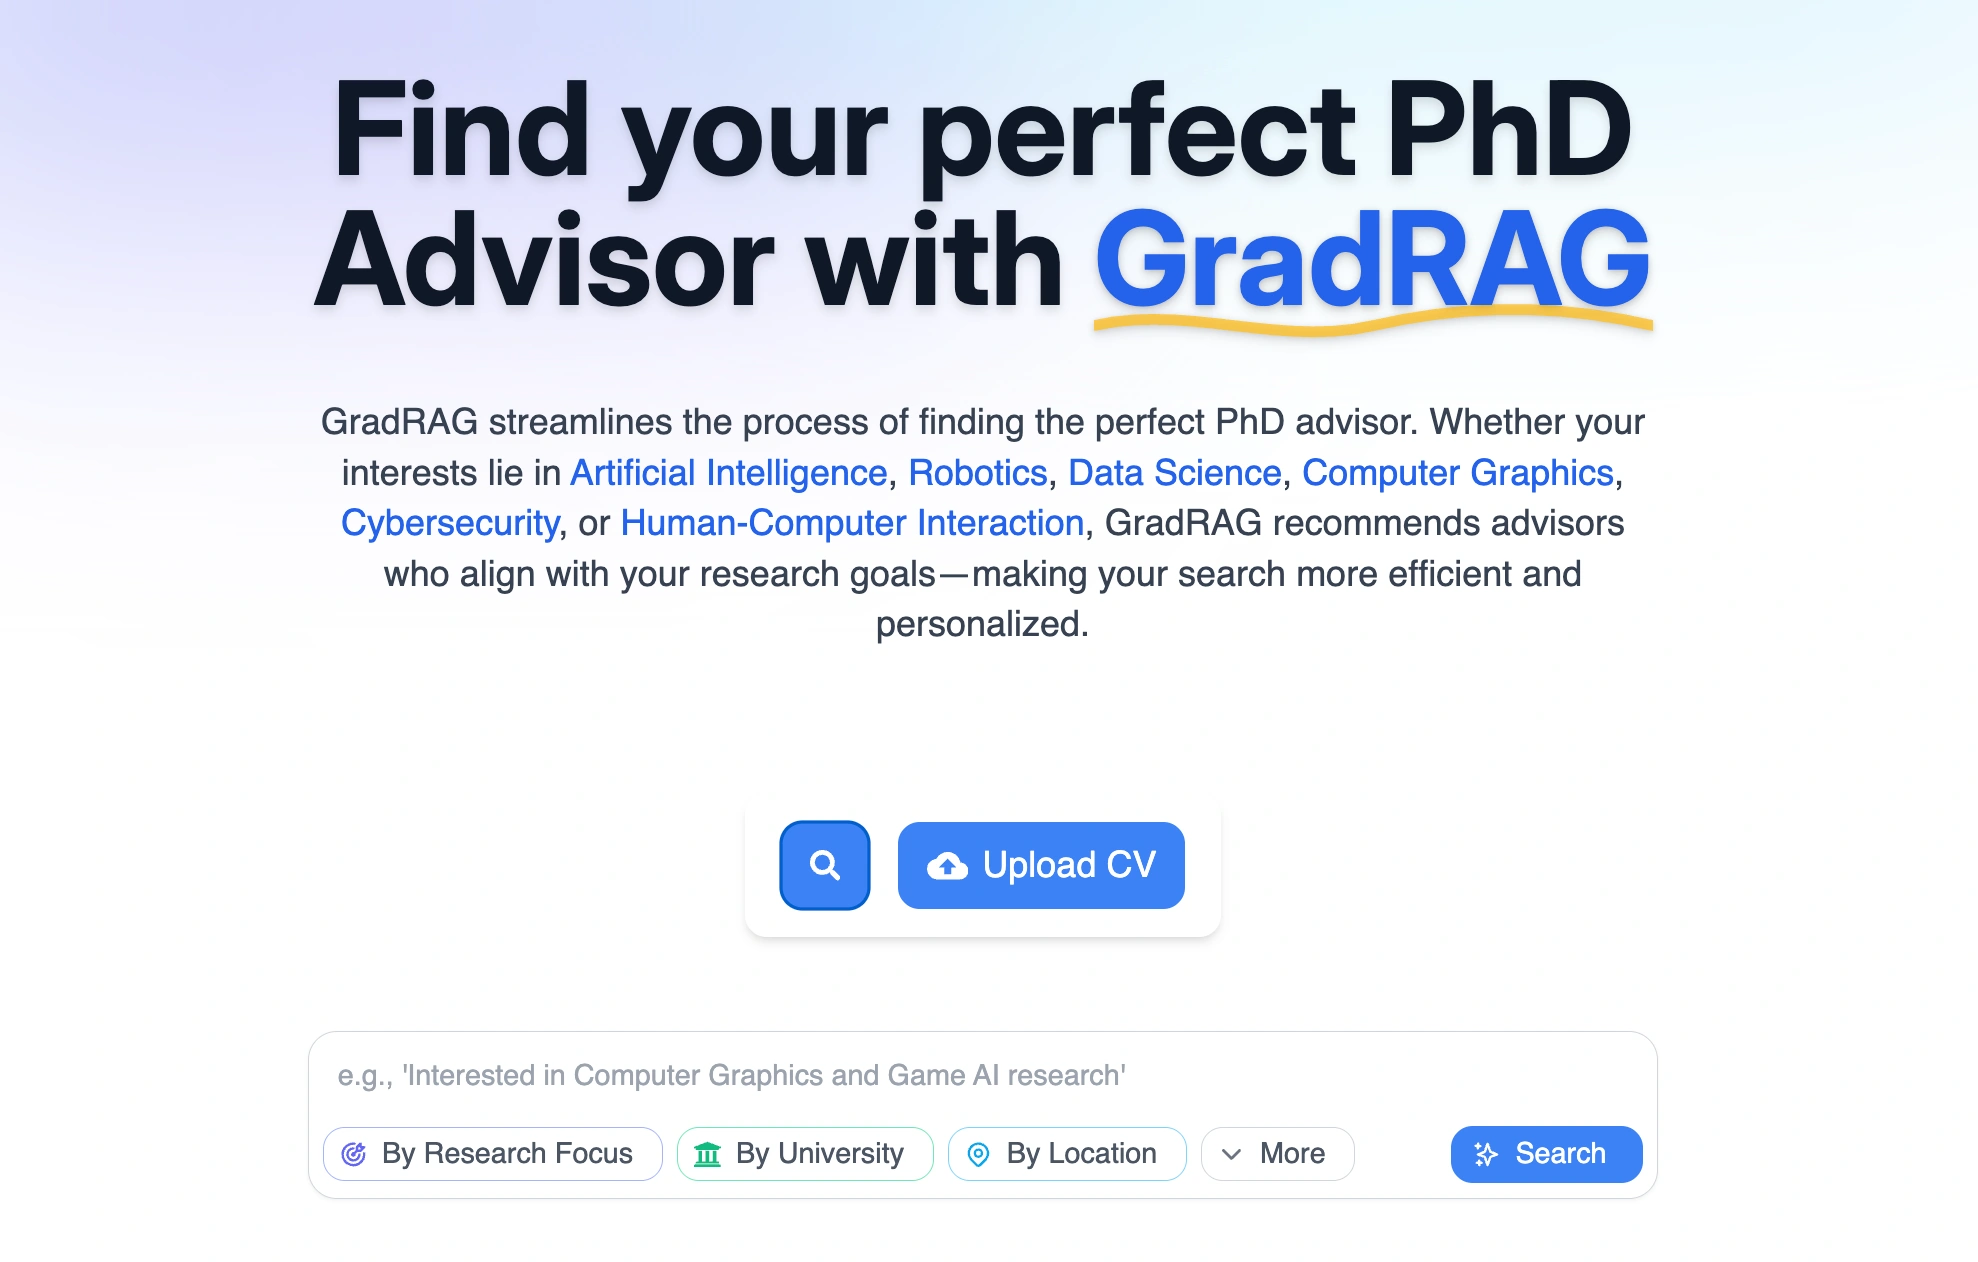The height and width of the screenshot is (1262, 1978).
Task: Open the Data Science link
Action: [1173, 472]
